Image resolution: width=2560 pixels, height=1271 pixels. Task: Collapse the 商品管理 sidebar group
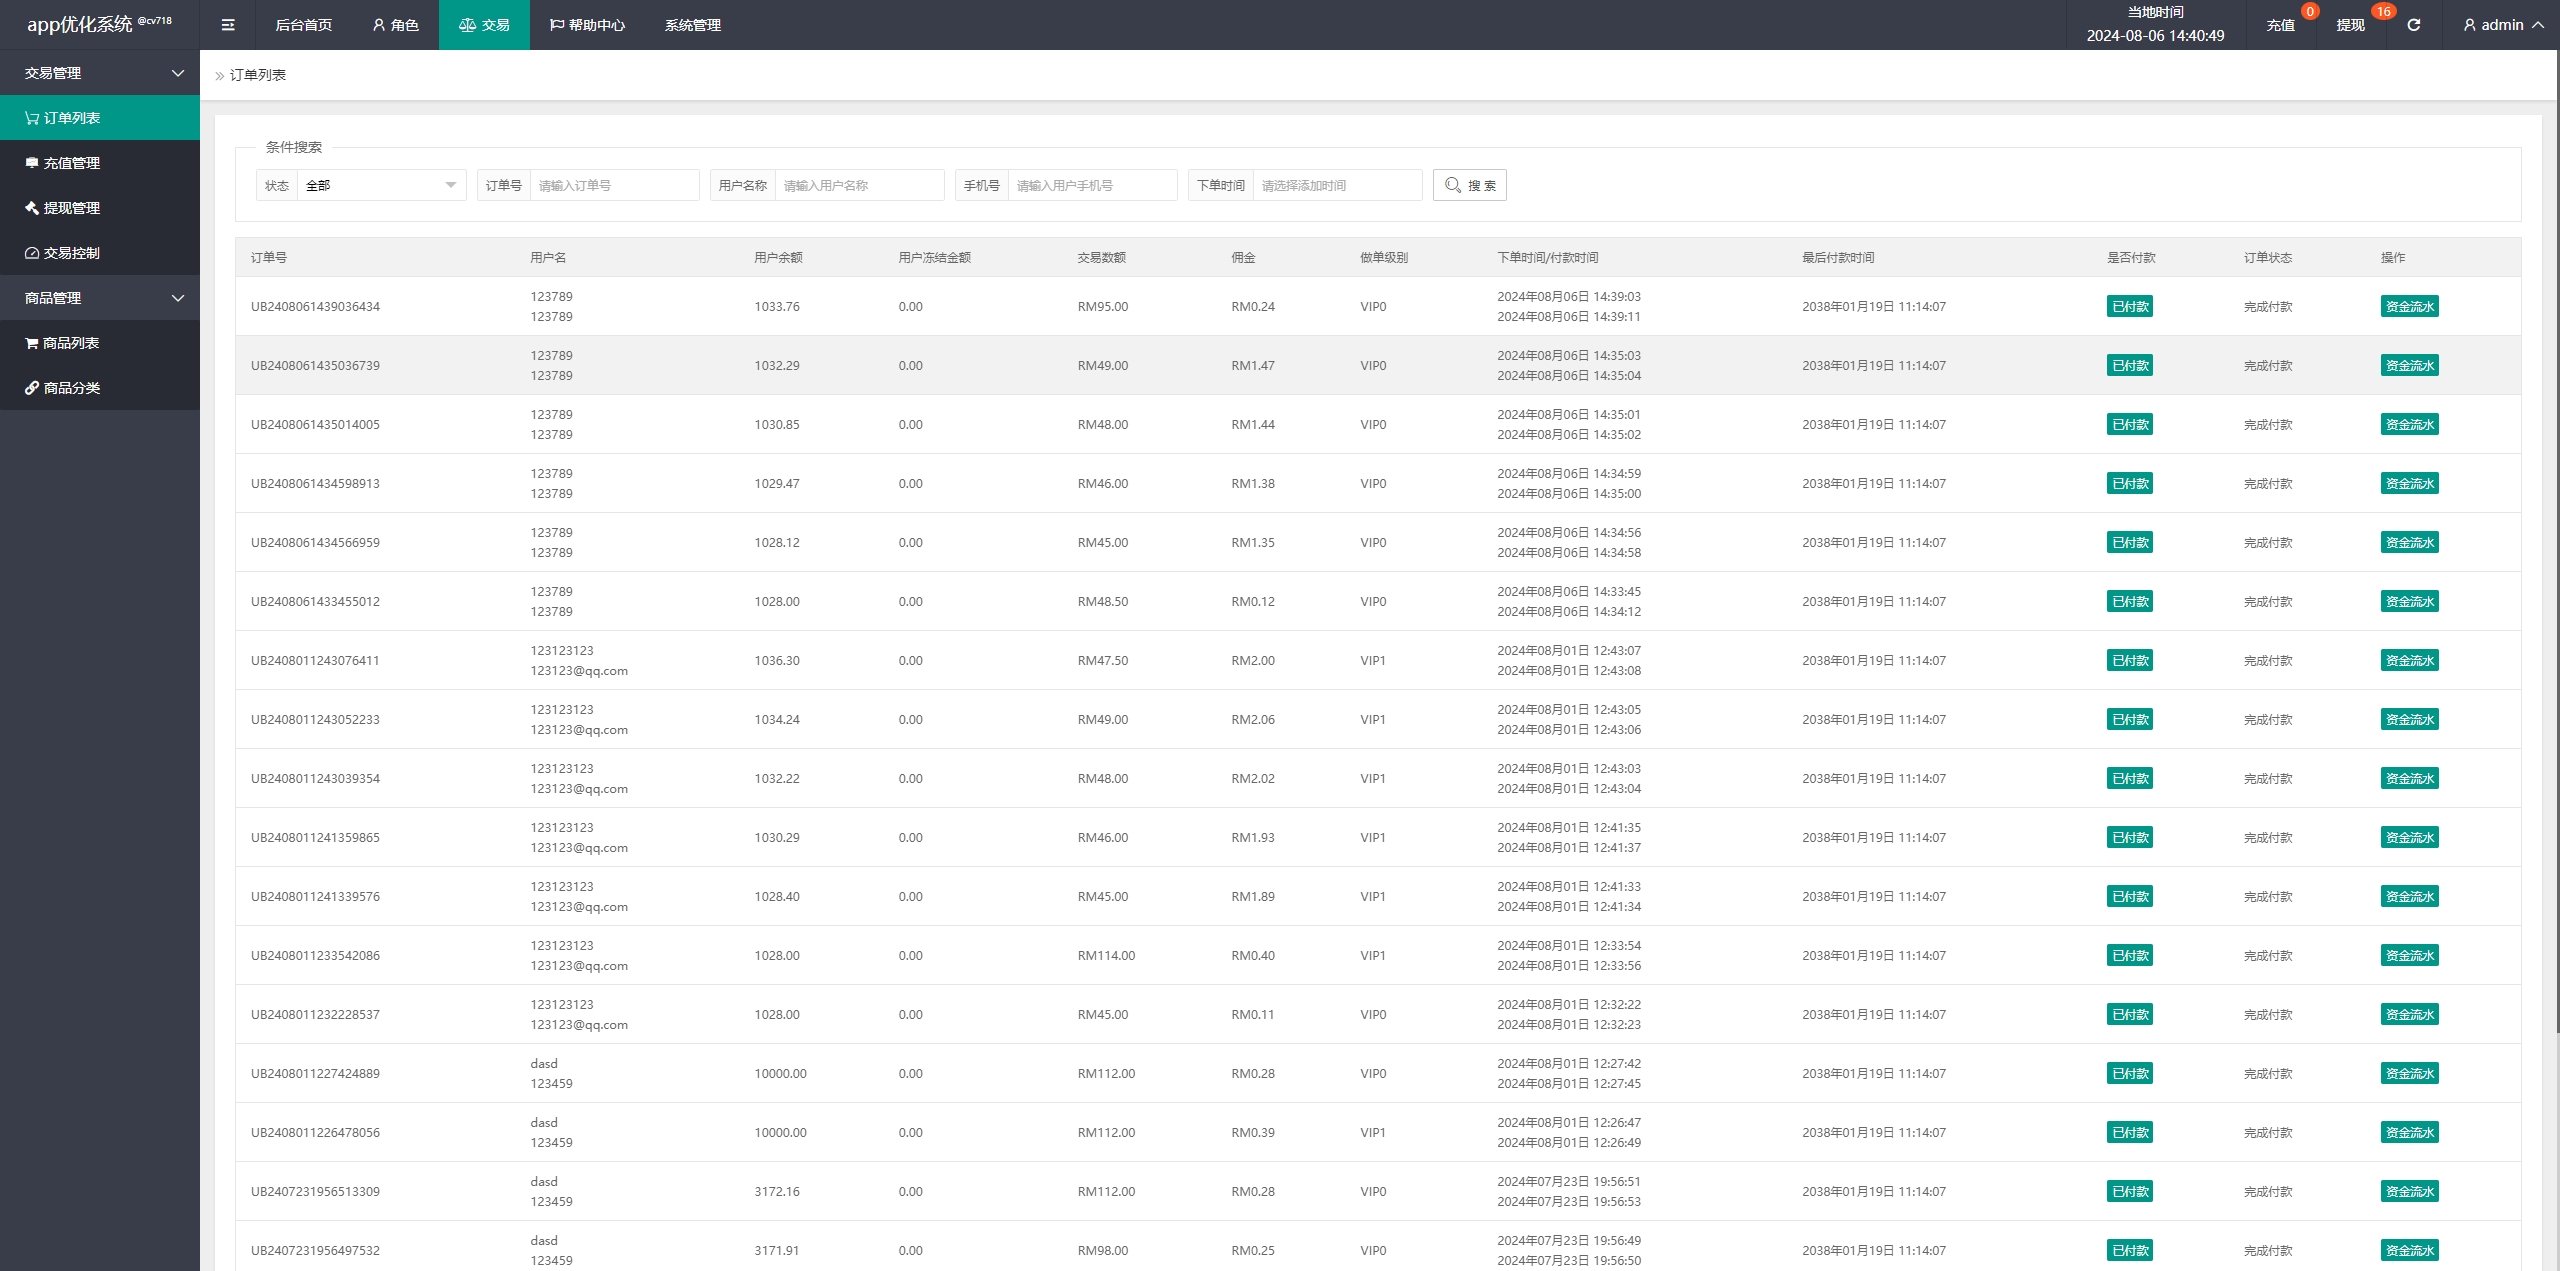(100, 298)
